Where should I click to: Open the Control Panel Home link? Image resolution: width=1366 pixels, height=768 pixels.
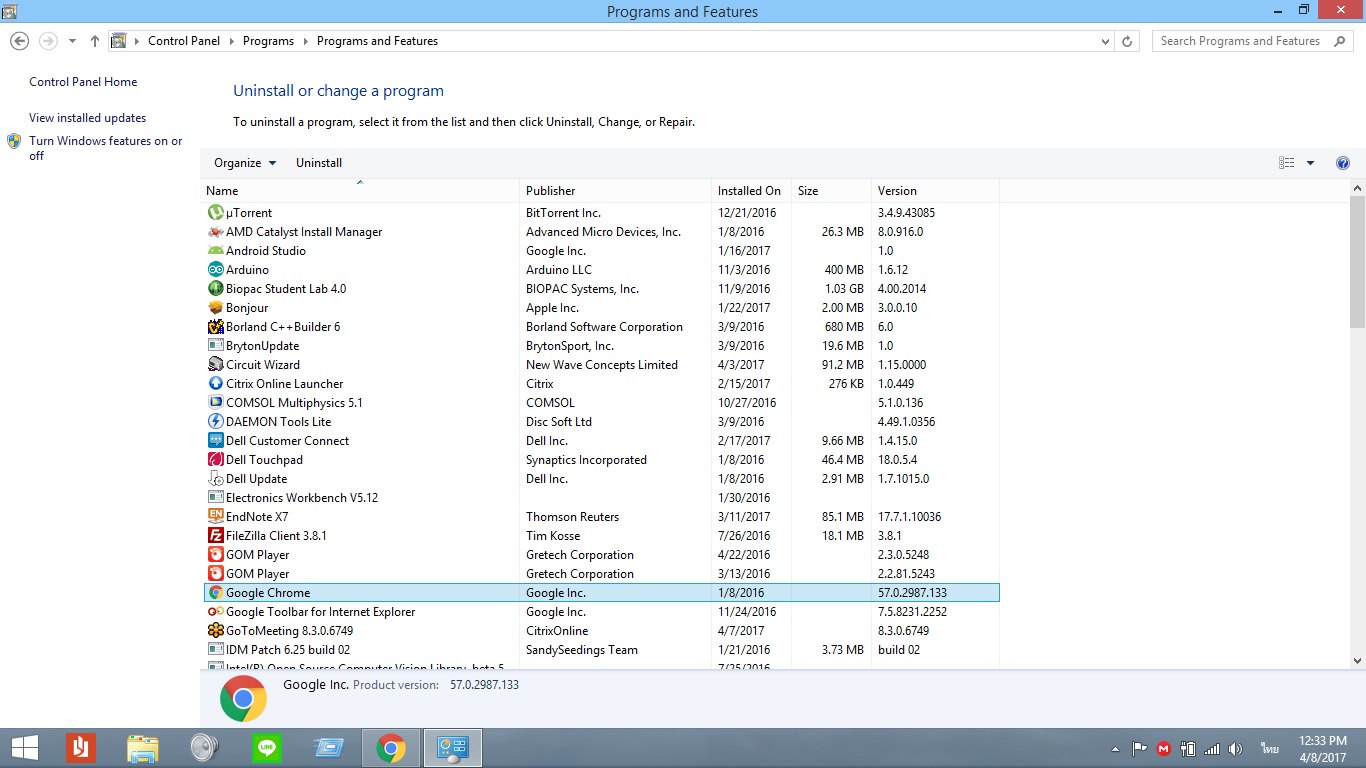83,82
